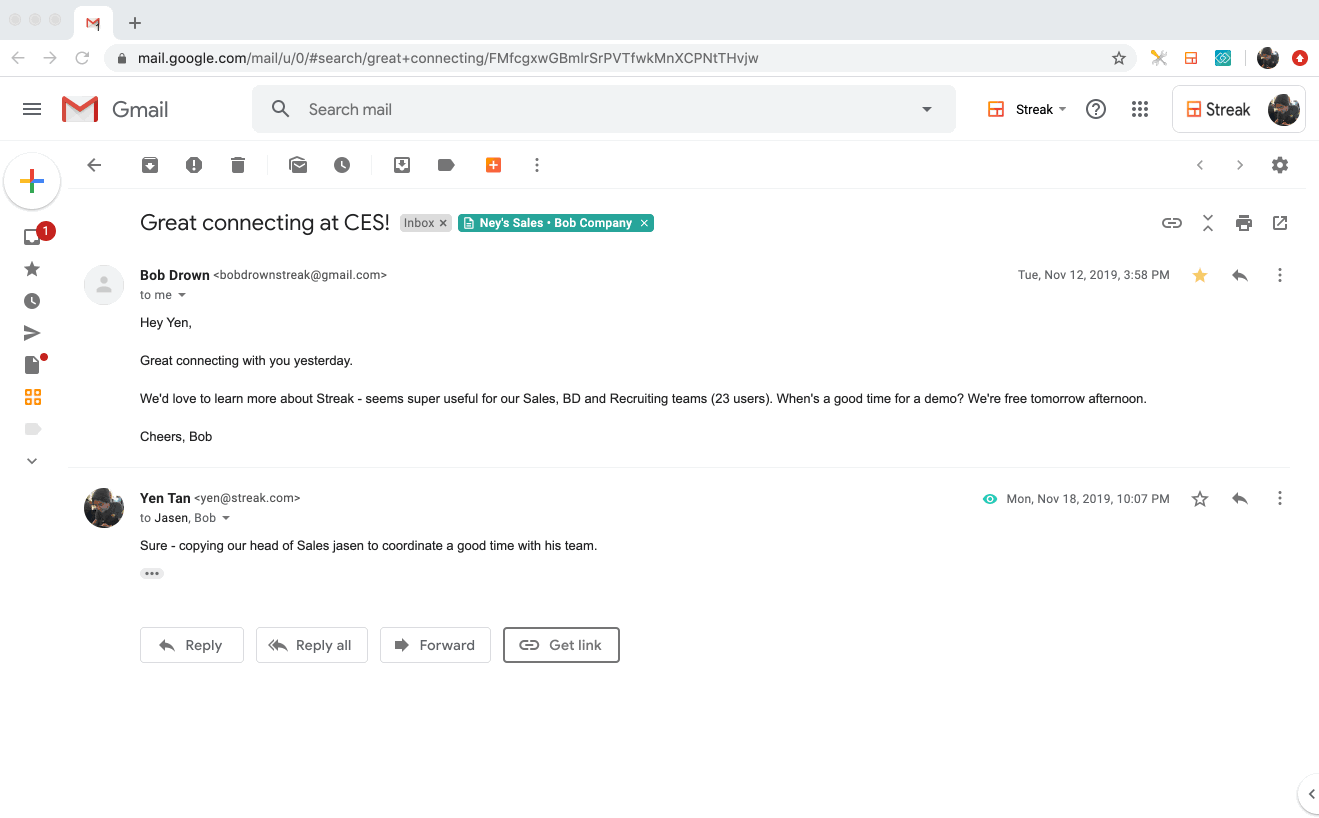The image size is (1319, 818).
Task: Open Snoozed clock icon in sidebar
Action: 32,301
